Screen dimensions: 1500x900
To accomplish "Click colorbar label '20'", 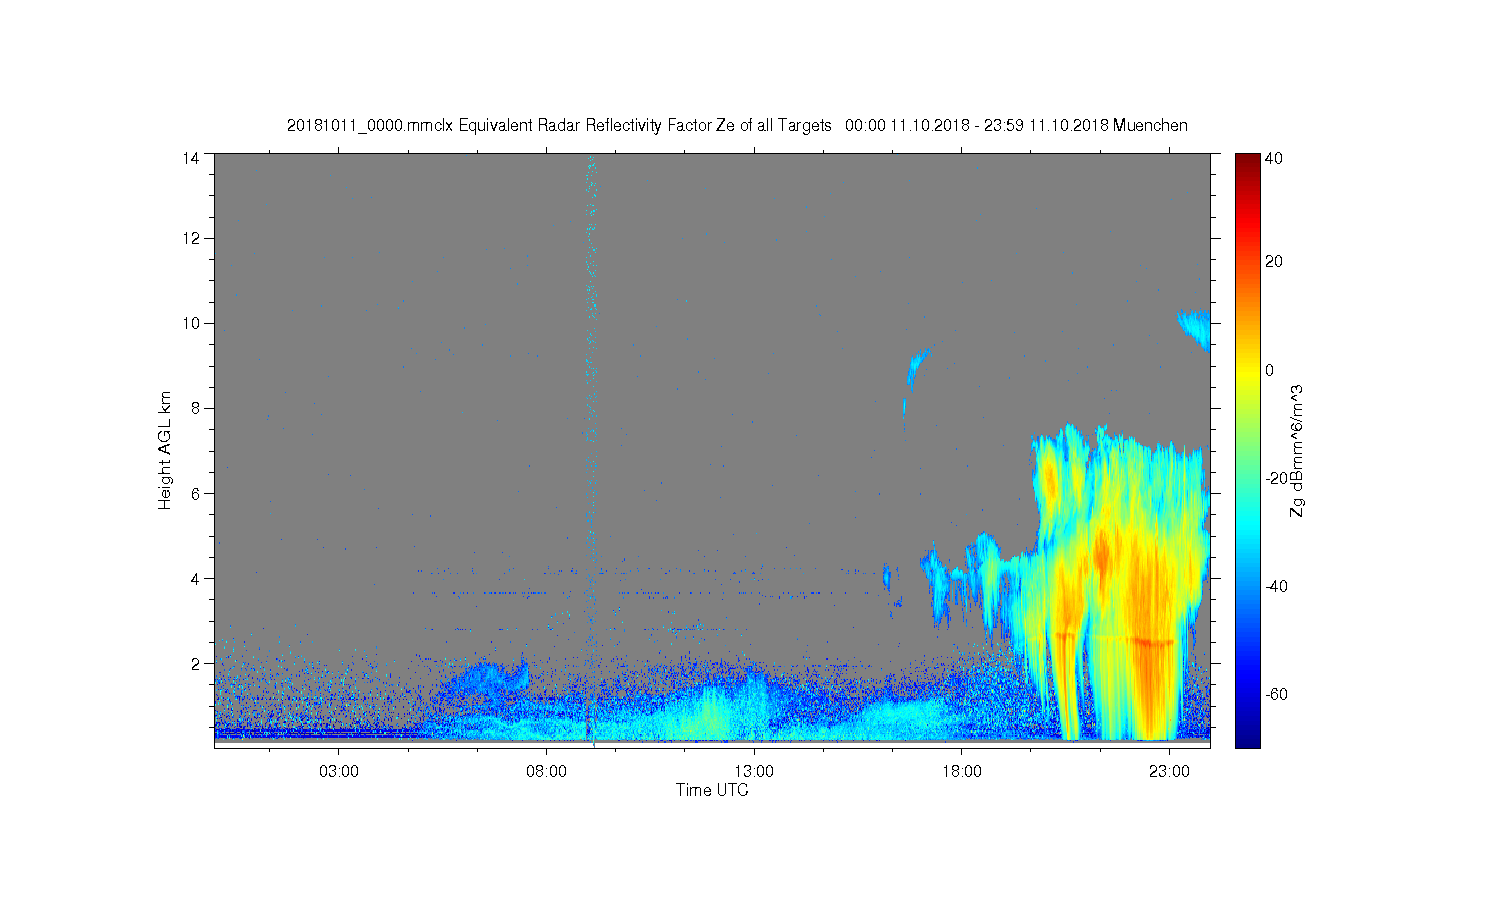I will 1273,262.
